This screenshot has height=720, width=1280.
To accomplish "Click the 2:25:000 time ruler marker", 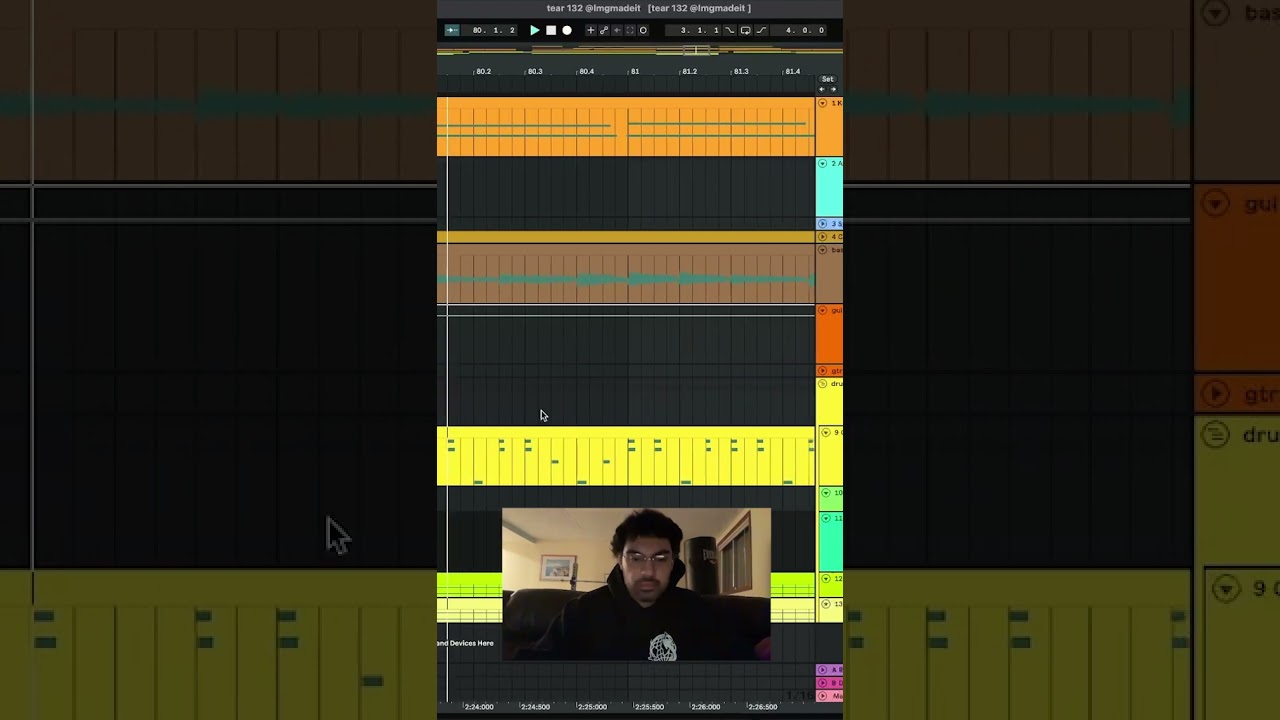I will [592, 707].
